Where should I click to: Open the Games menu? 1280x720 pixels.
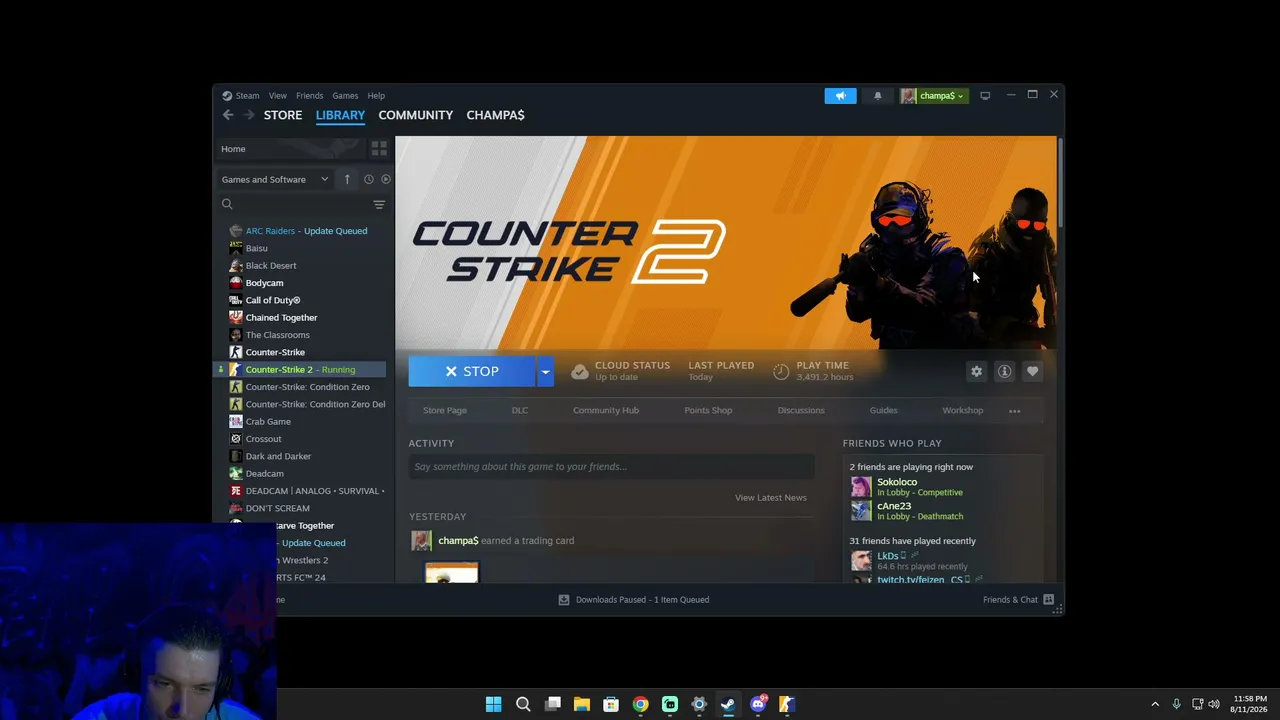point(345,96)
